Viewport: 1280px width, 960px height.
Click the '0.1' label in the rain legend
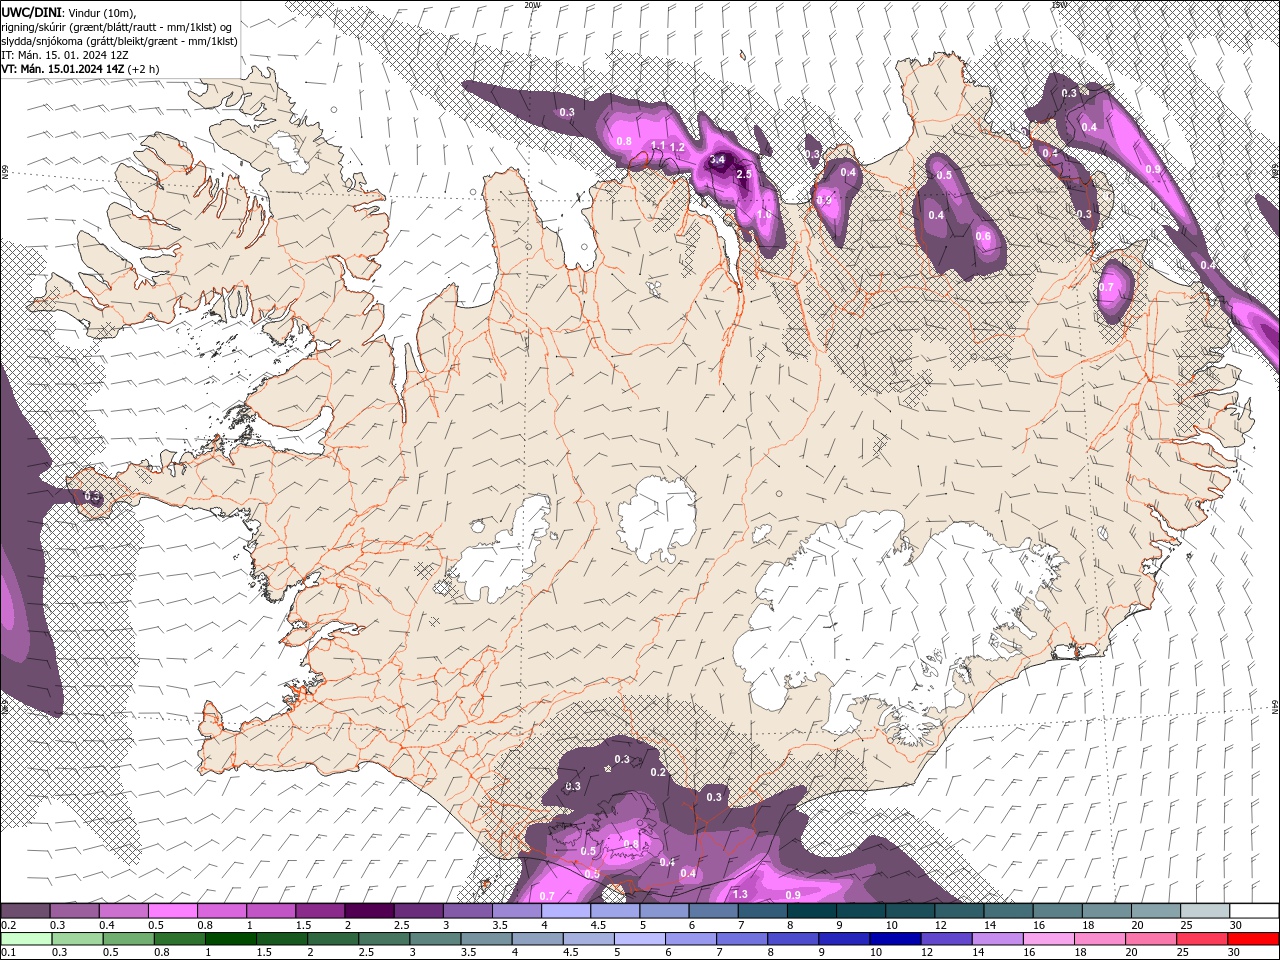[x=8, y=952]
